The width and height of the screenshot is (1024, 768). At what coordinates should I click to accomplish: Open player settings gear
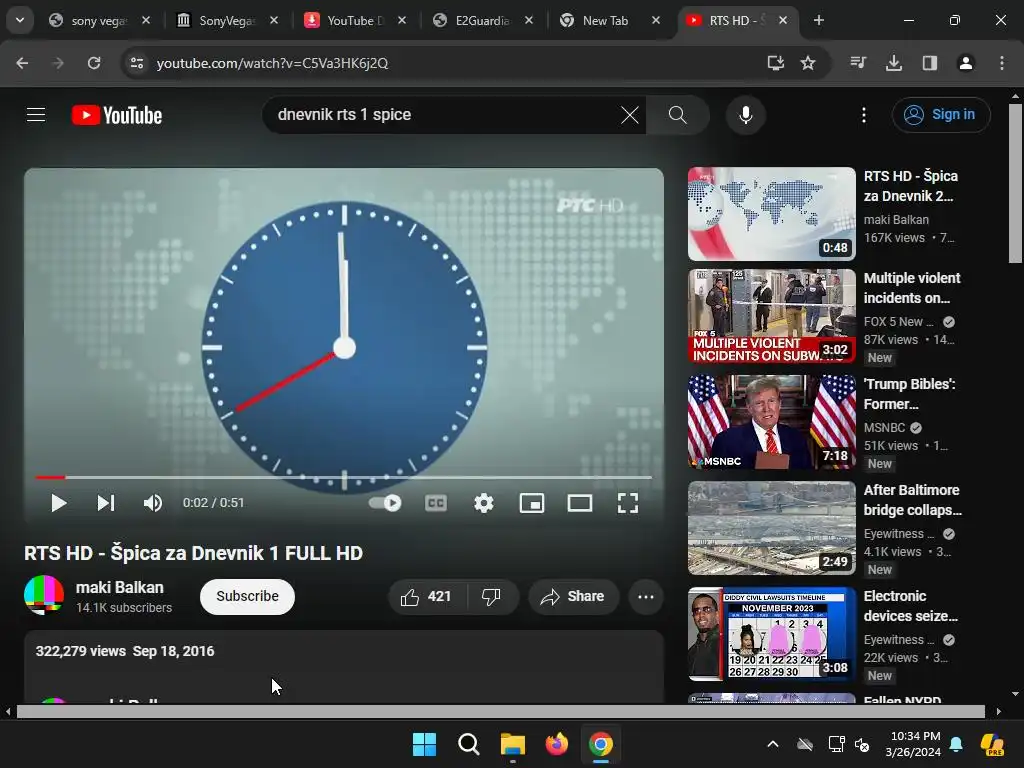click(x=483, y=503)
